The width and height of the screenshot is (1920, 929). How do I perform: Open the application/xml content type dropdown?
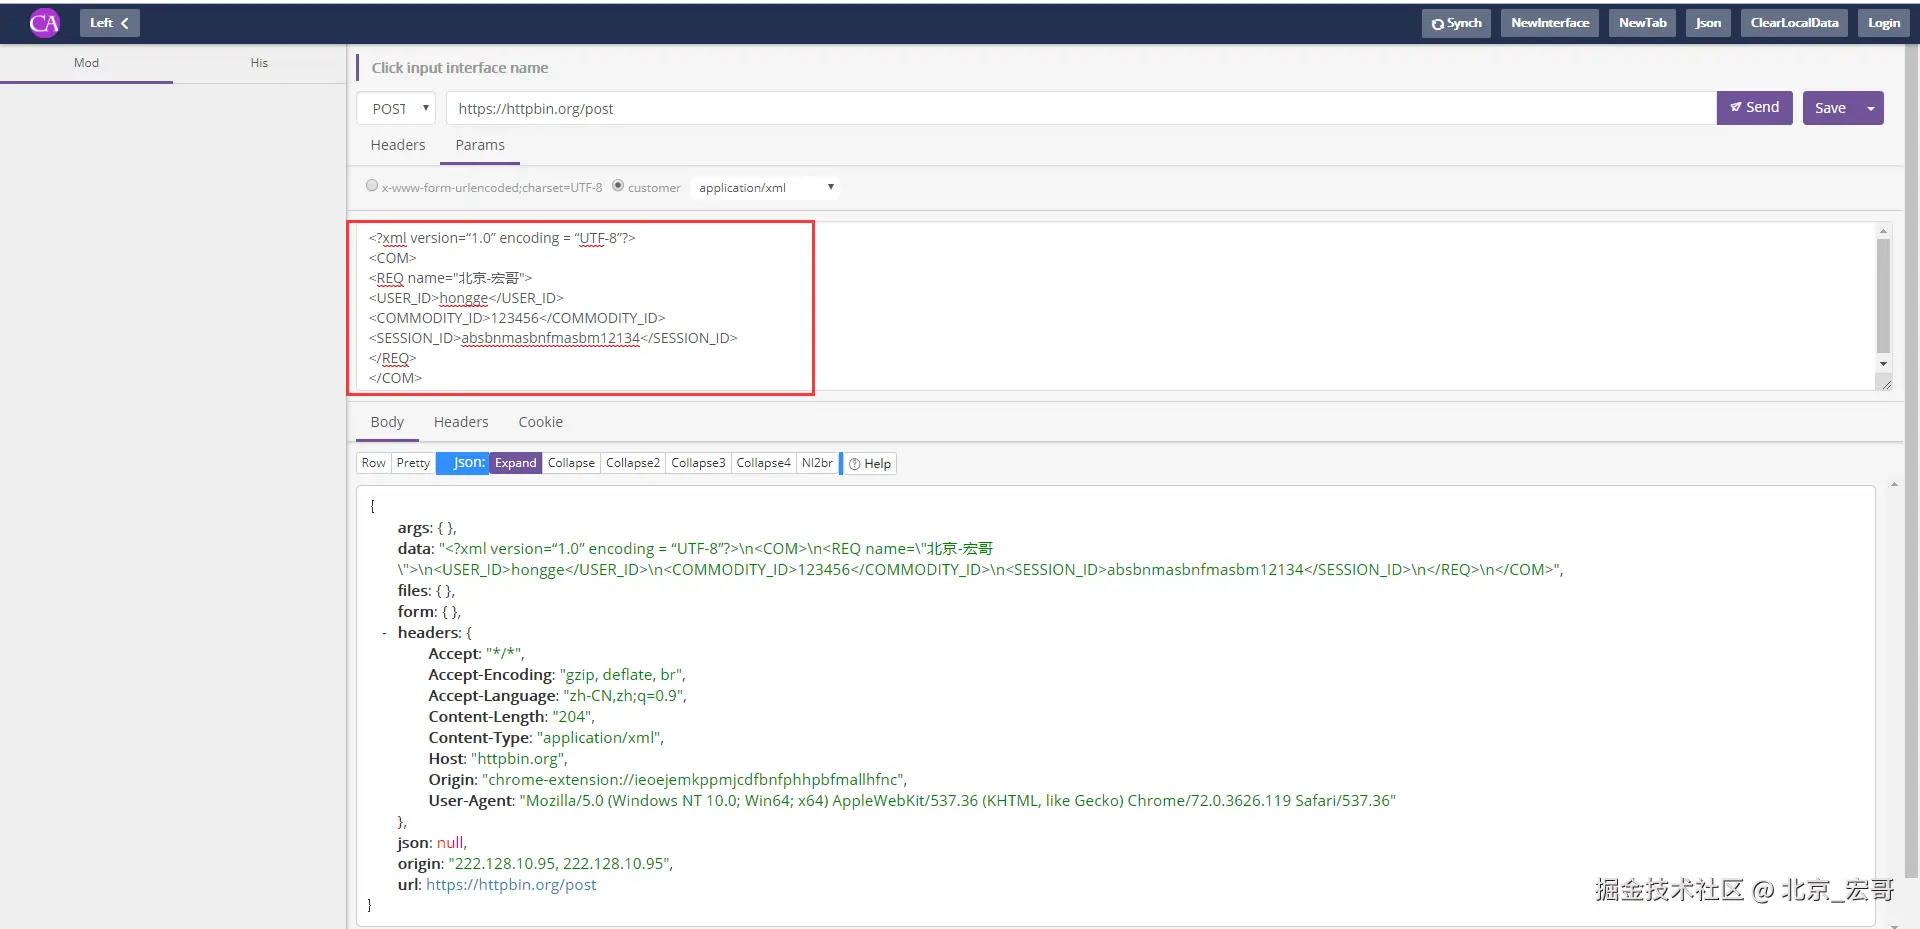[765, 187]
